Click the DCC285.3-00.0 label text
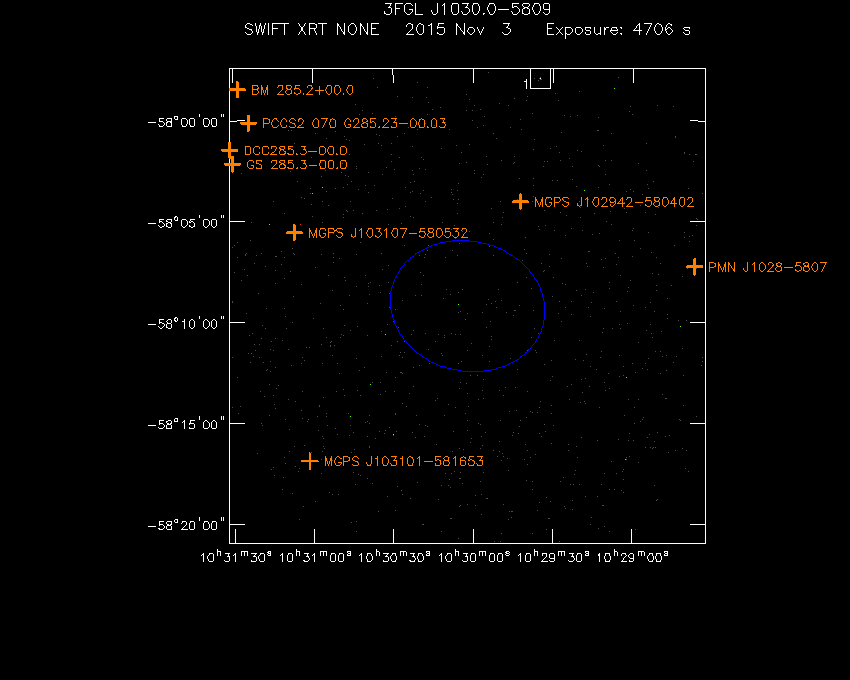 (295, 151)
